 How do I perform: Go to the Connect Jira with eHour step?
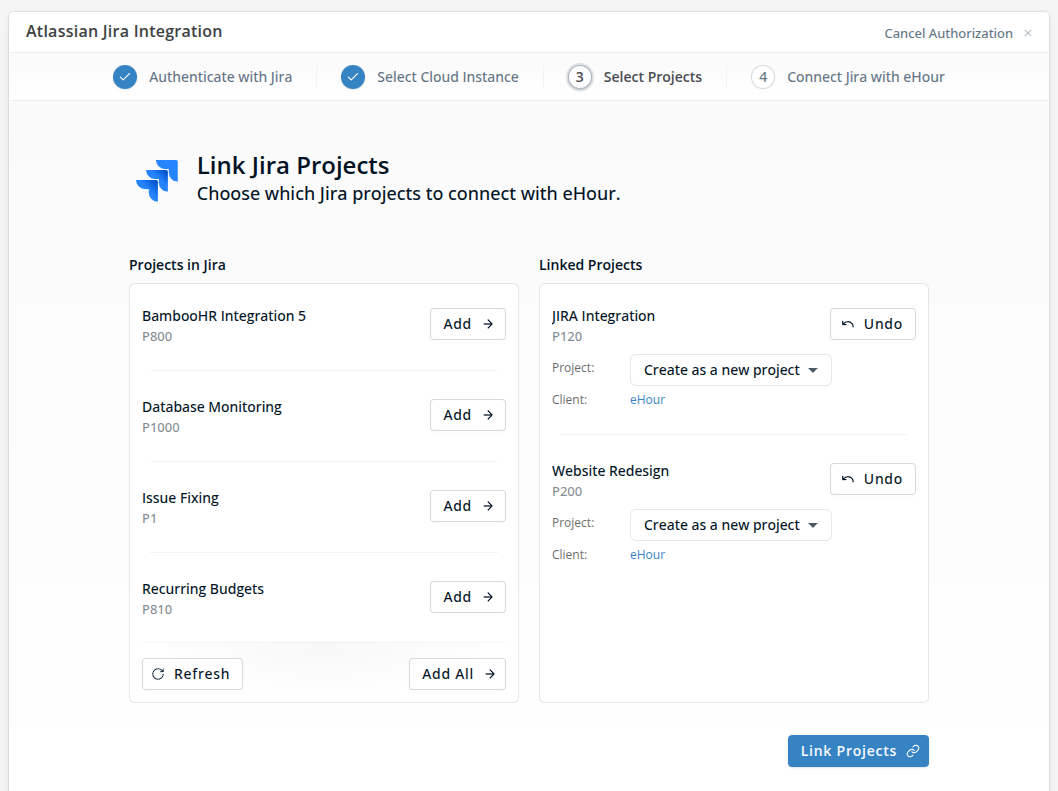[865, 77]
